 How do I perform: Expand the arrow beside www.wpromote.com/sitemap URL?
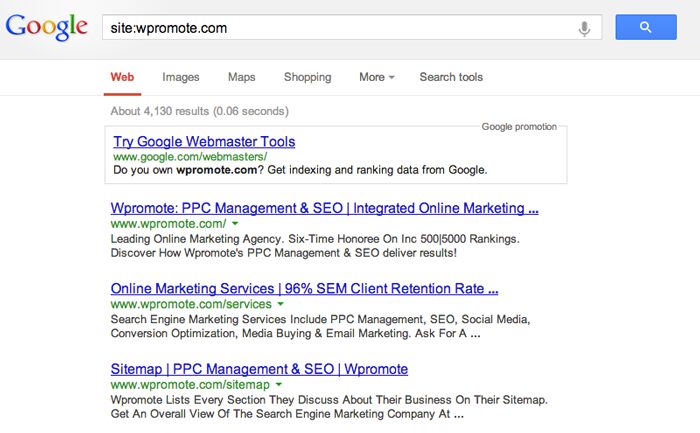[x=279, y=384]
